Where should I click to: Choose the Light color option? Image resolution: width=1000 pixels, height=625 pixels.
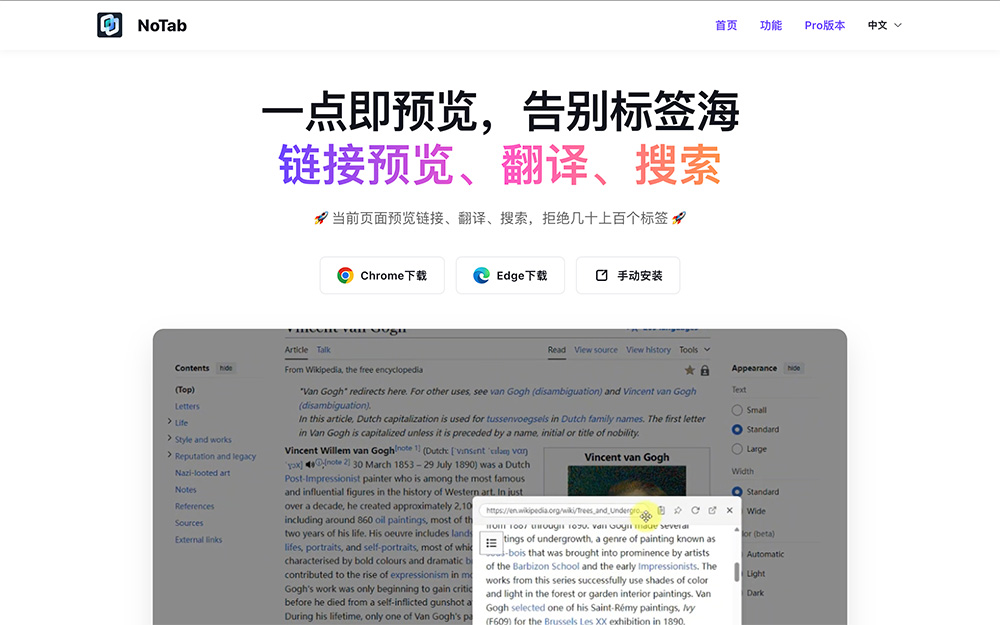click(756, 573)
